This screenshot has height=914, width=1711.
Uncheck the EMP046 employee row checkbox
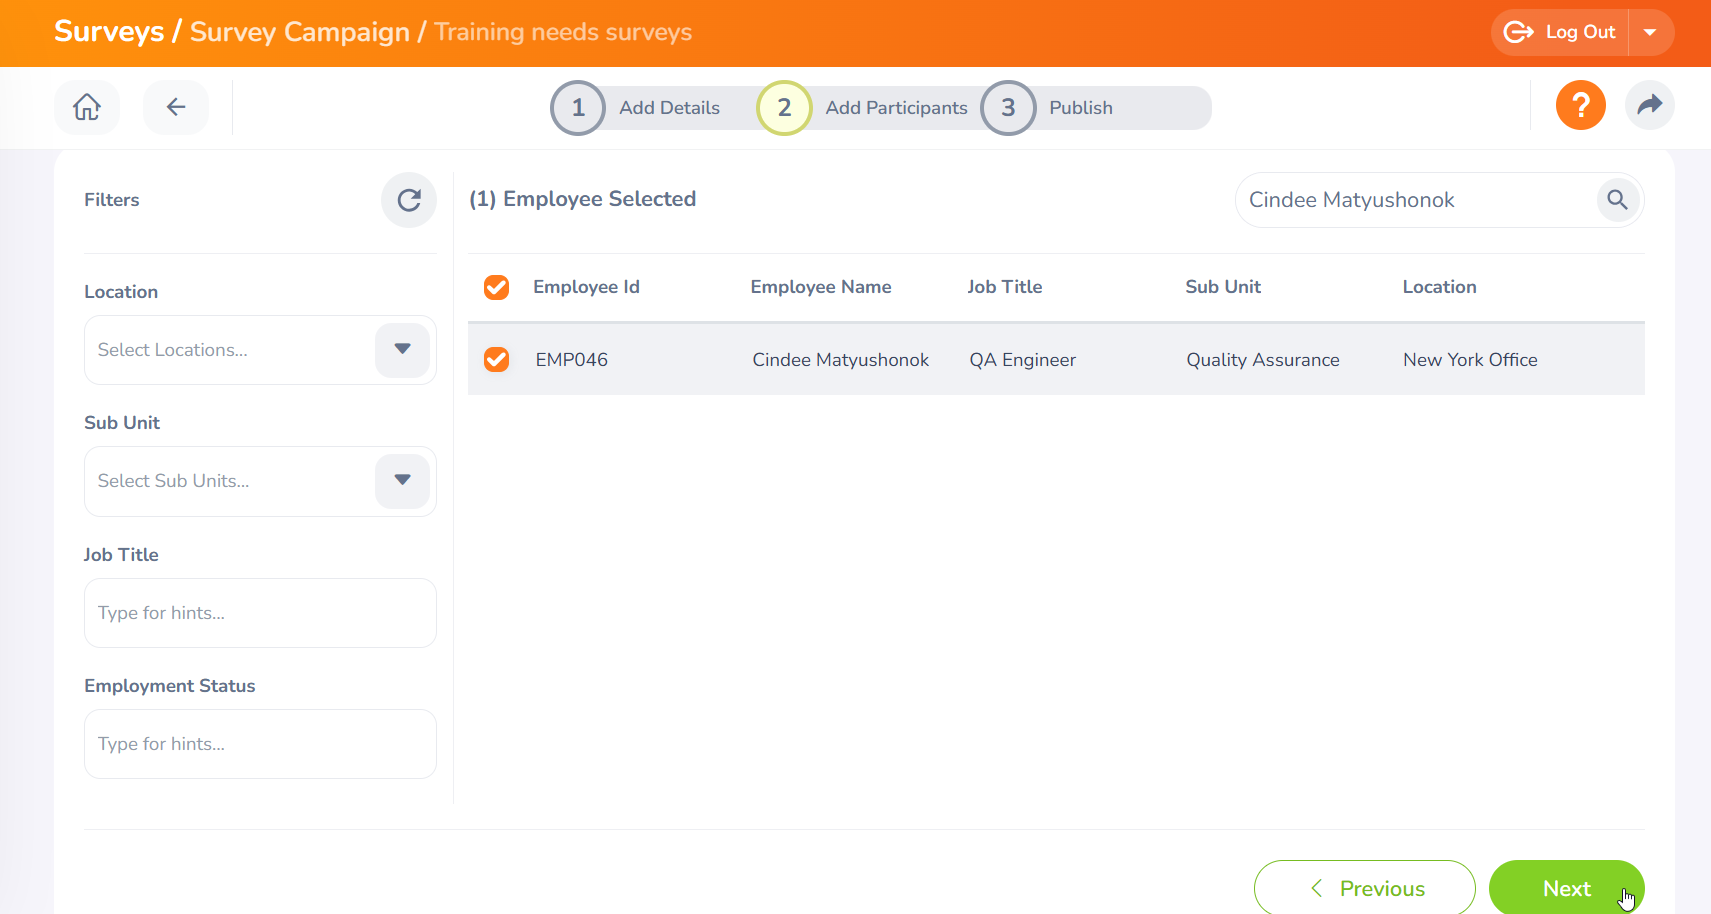click(496, 360)
